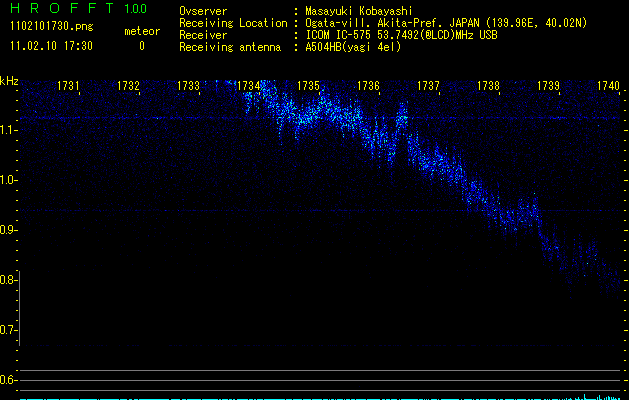Image resolution: width=629 pixels, height=400 pixels.
Task: Click the 0.9 frequency axis label
Action: coord(9,230)
